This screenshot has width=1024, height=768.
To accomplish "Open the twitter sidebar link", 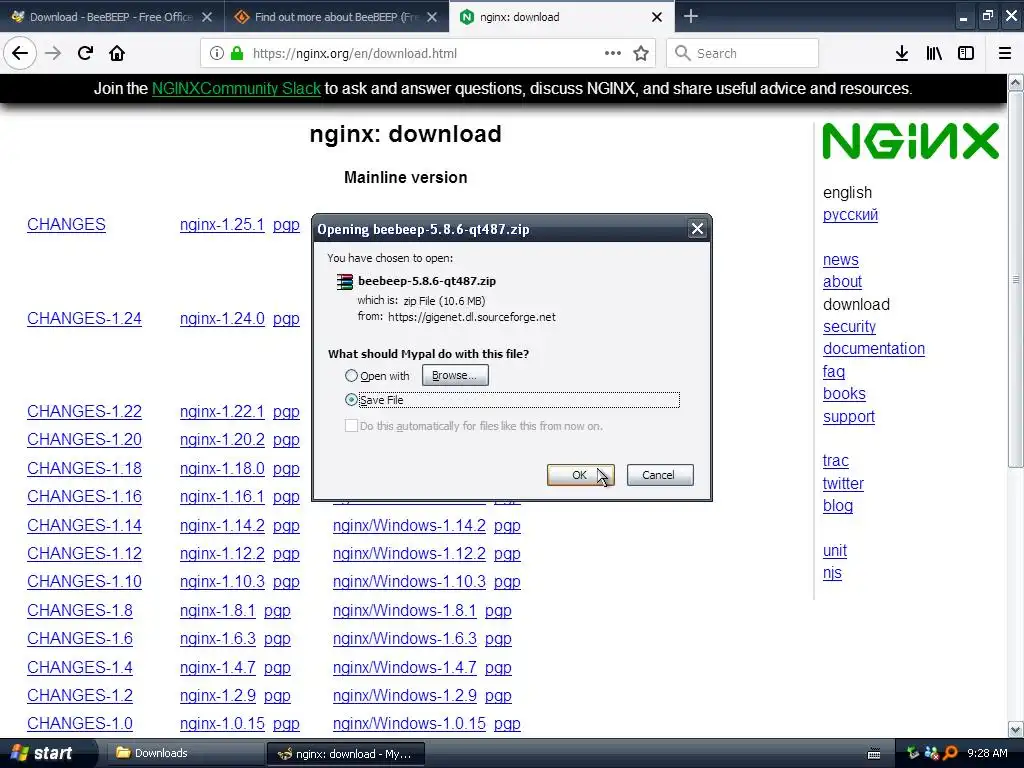I will (843, 483).
